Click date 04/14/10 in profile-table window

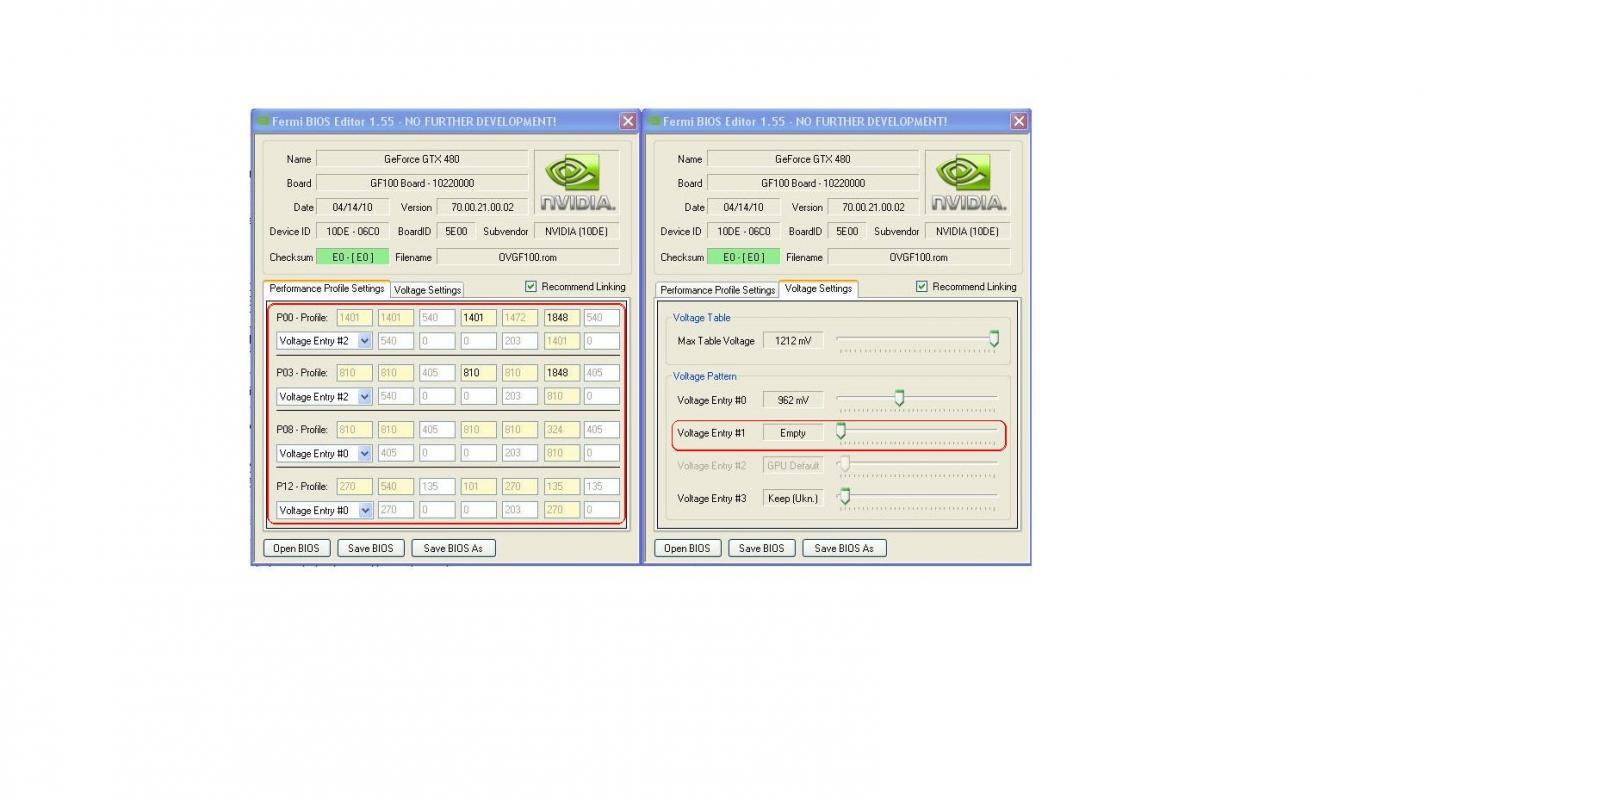[352, 207]
